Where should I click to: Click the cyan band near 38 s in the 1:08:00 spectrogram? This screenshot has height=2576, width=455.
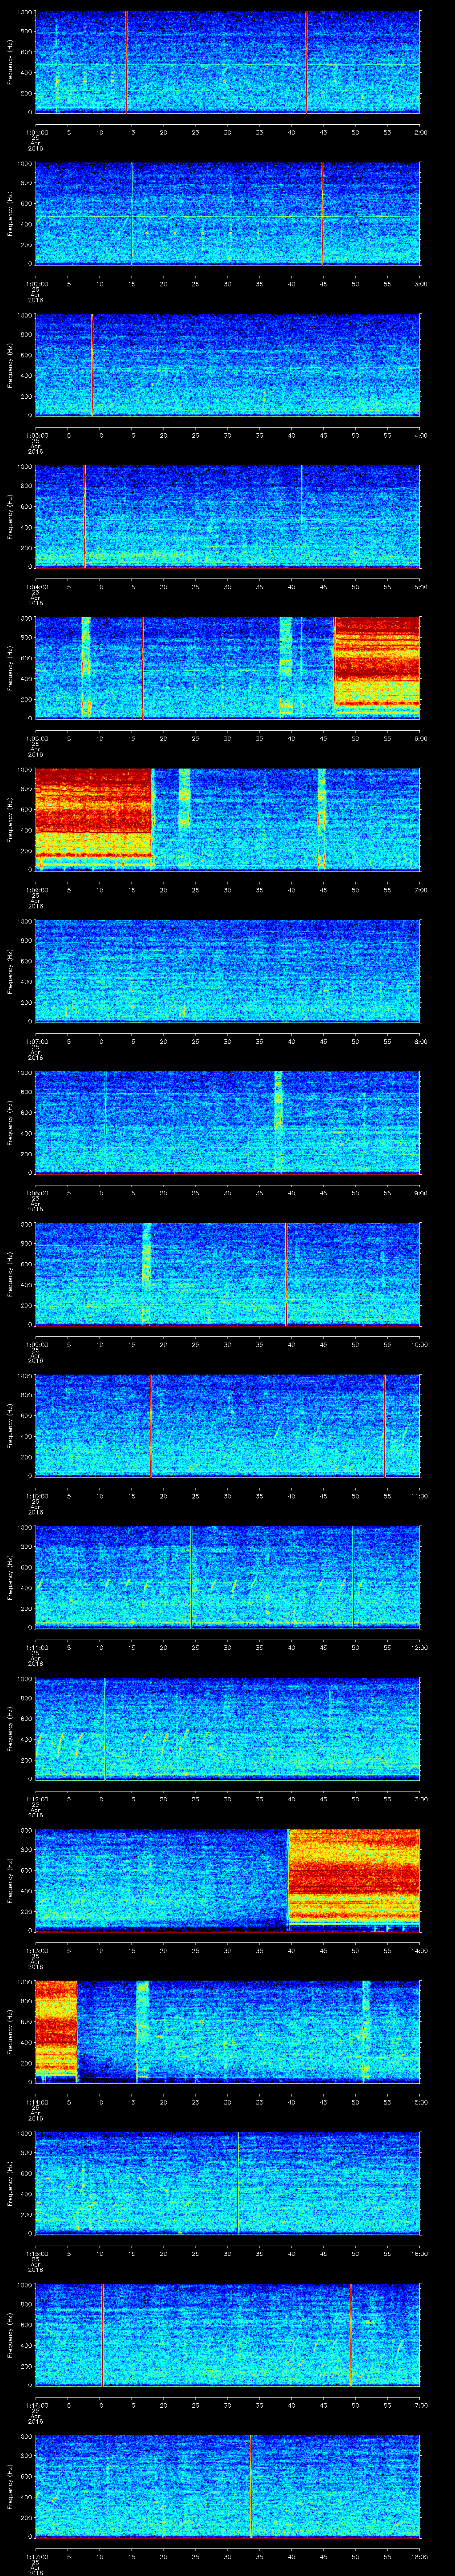coord(278,1123)
